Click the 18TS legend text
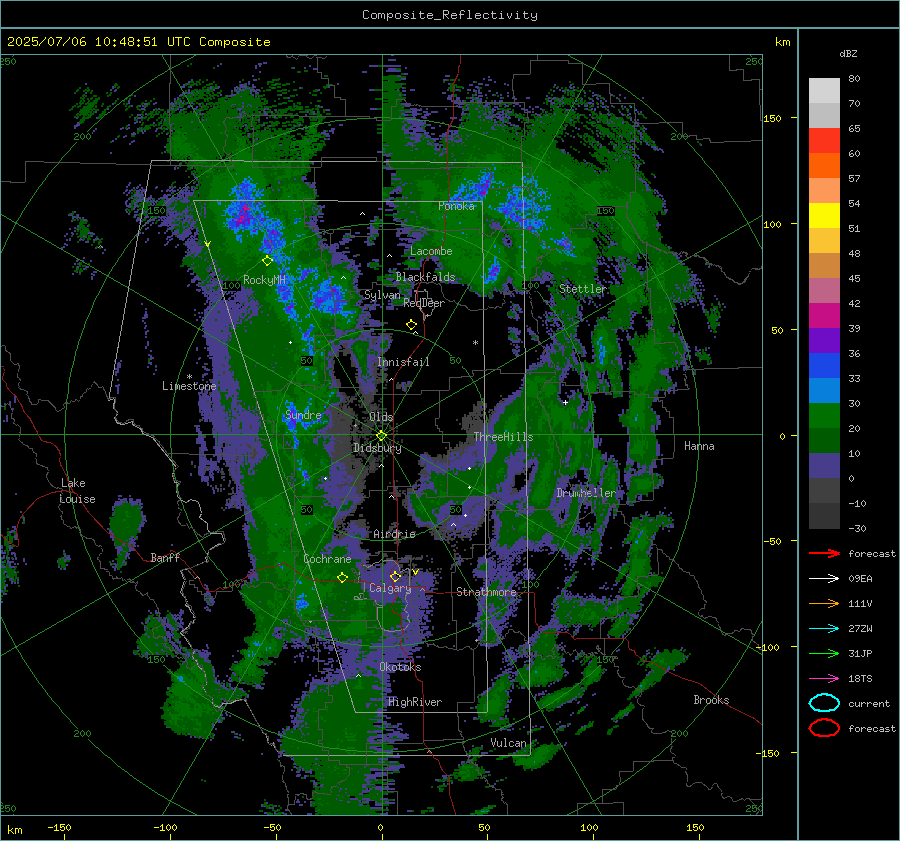The image size is (900, 841). point(860,679)
